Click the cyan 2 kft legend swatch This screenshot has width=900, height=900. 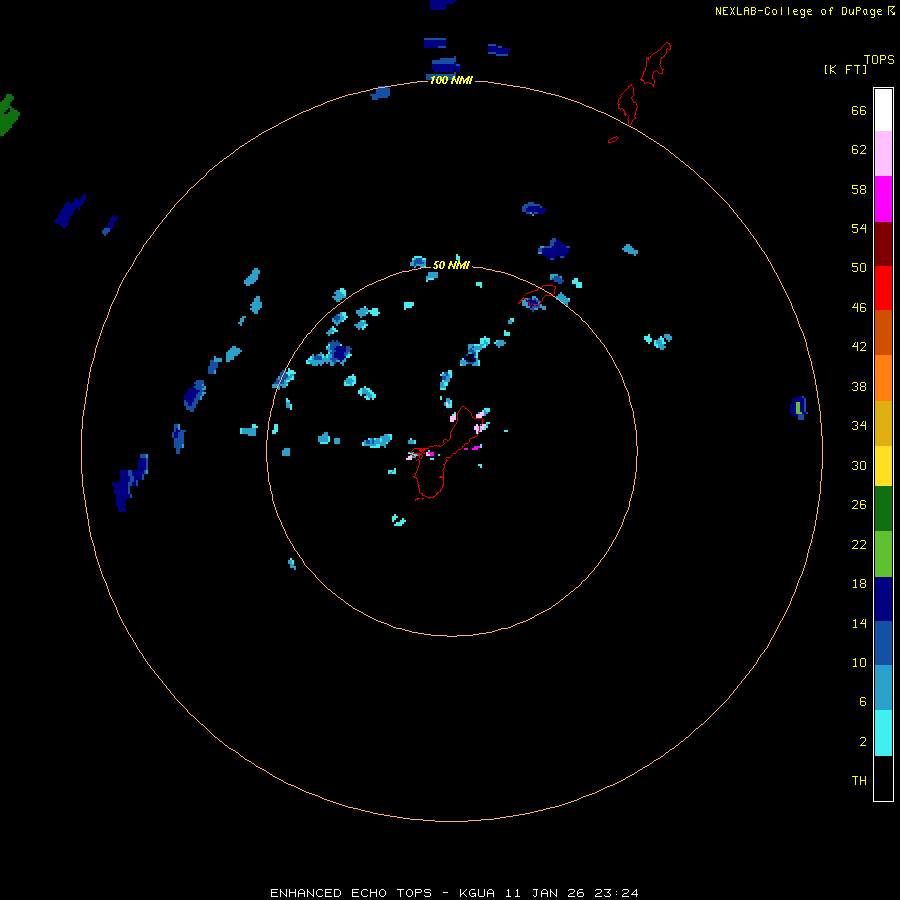point(883,733)
